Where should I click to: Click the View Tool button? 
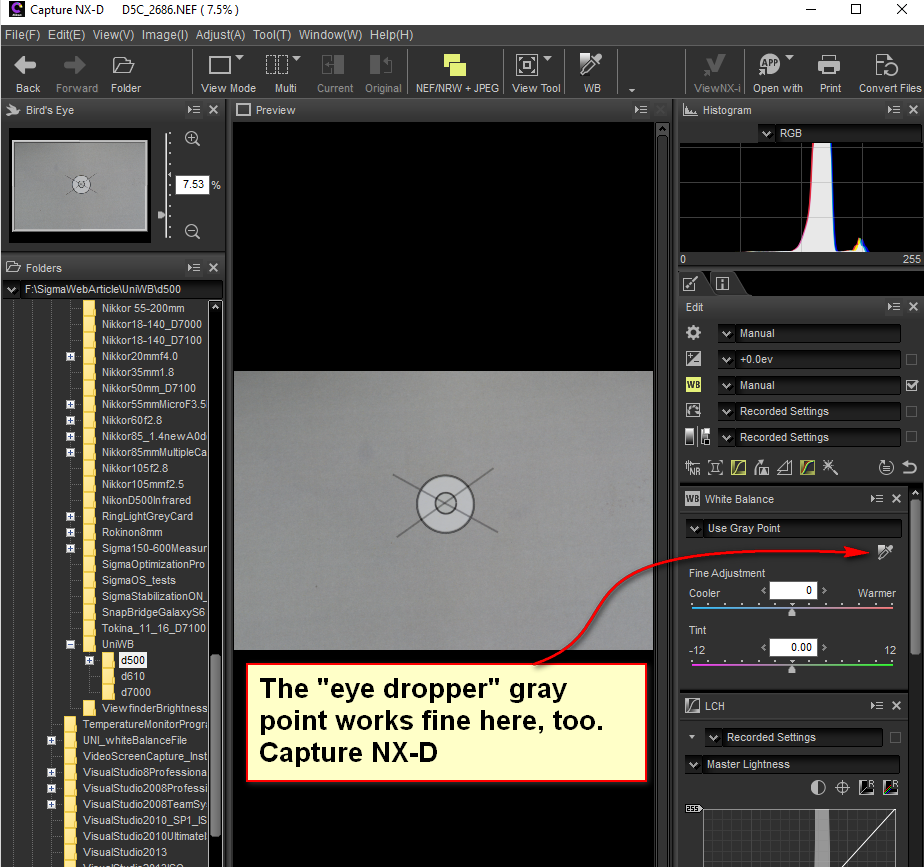point(536,73)
